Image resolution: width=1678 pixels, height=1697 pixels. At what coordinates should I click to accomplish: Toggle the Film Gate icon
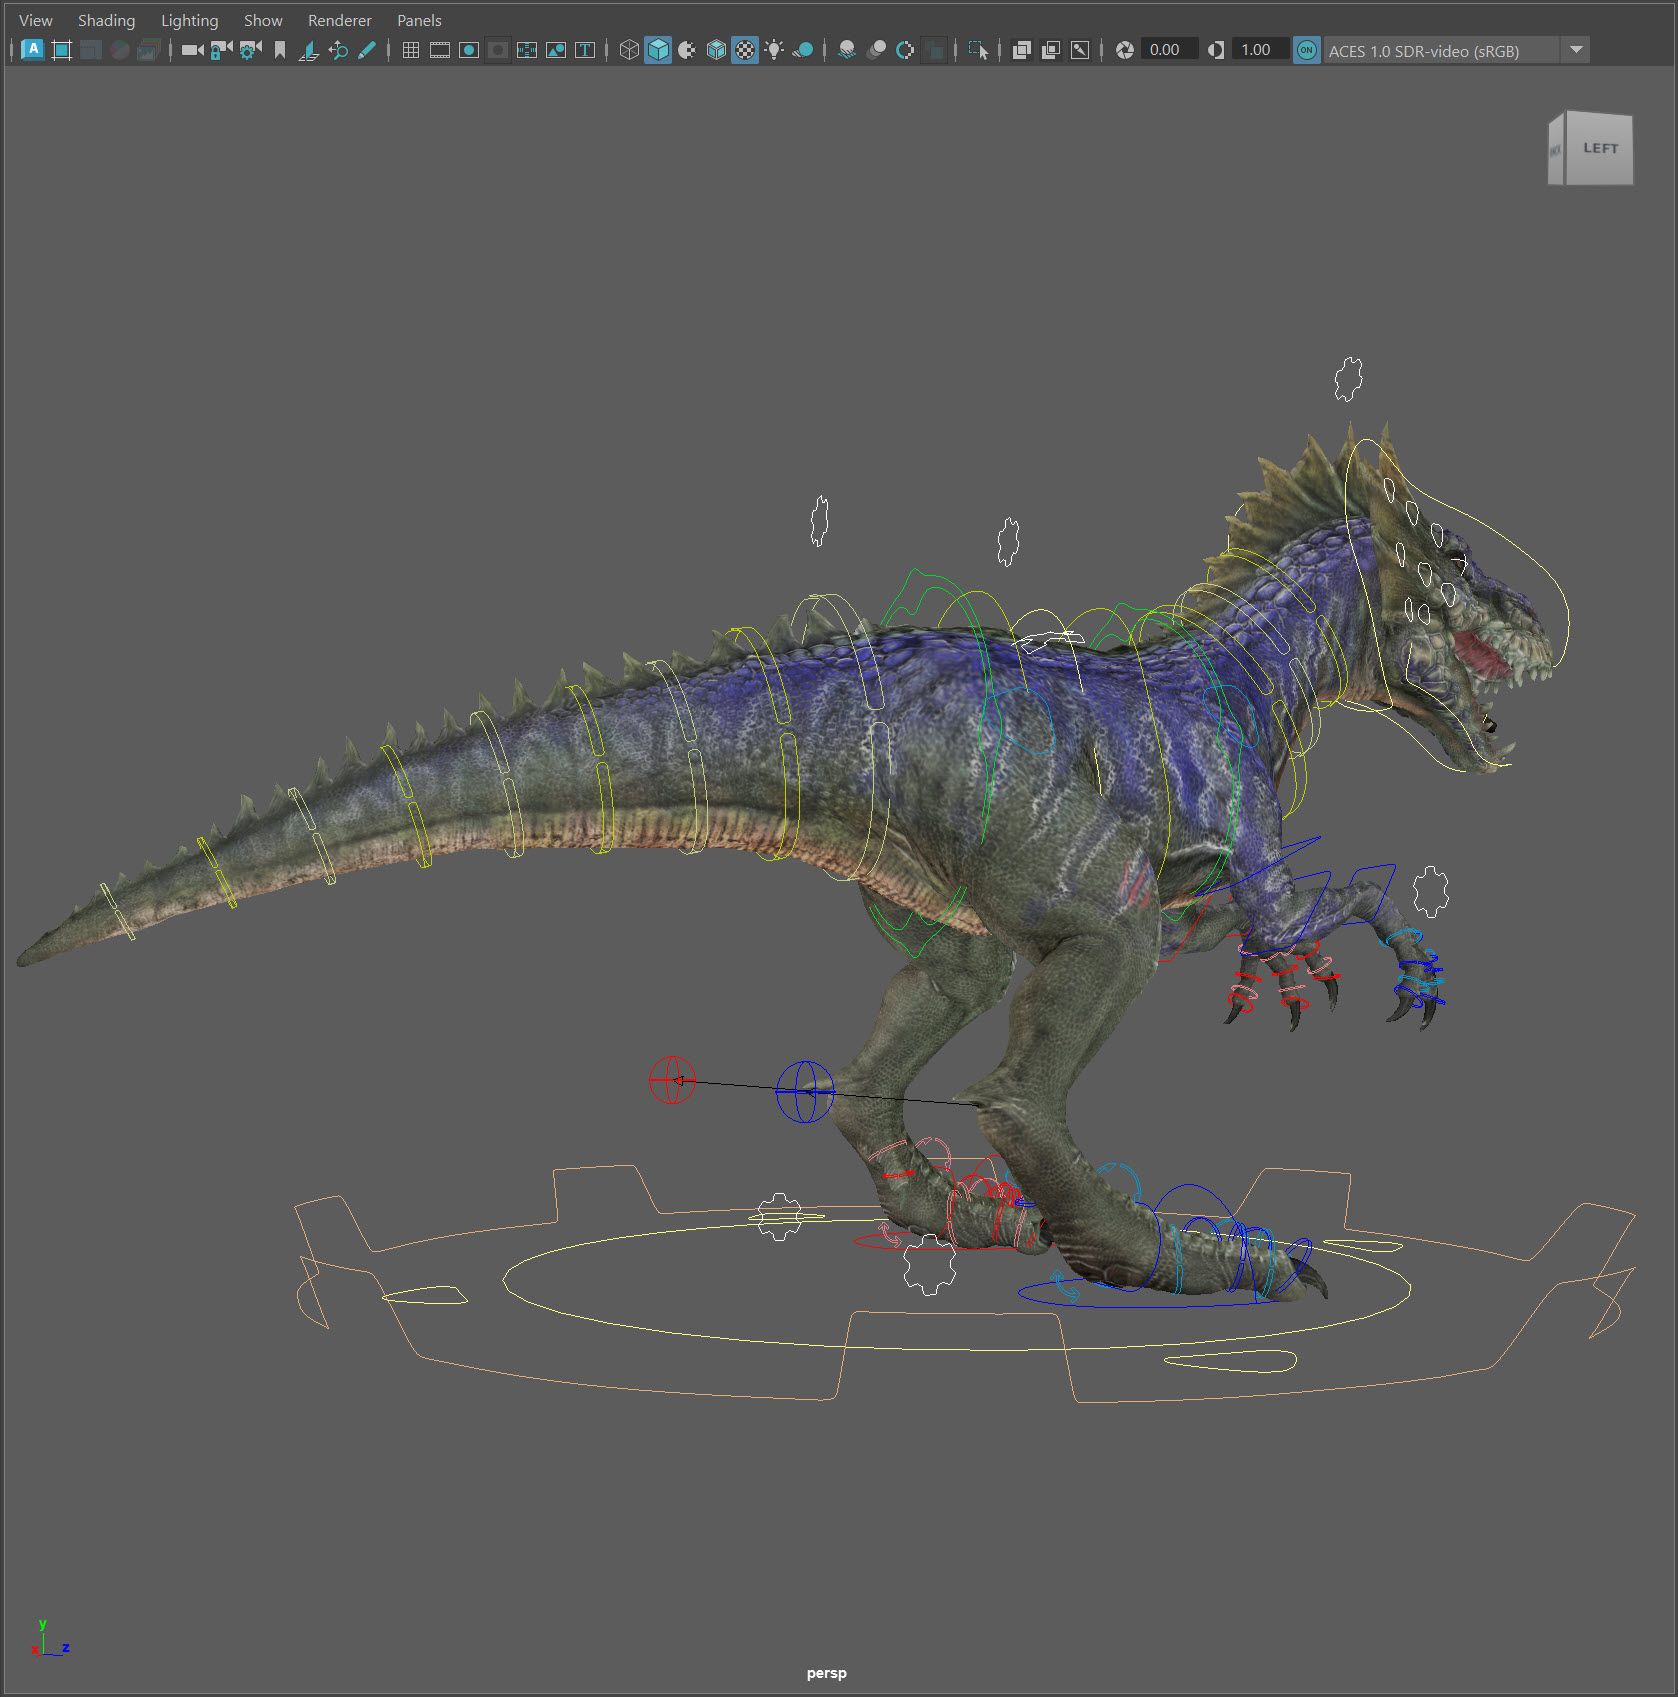tap(440, 49)
